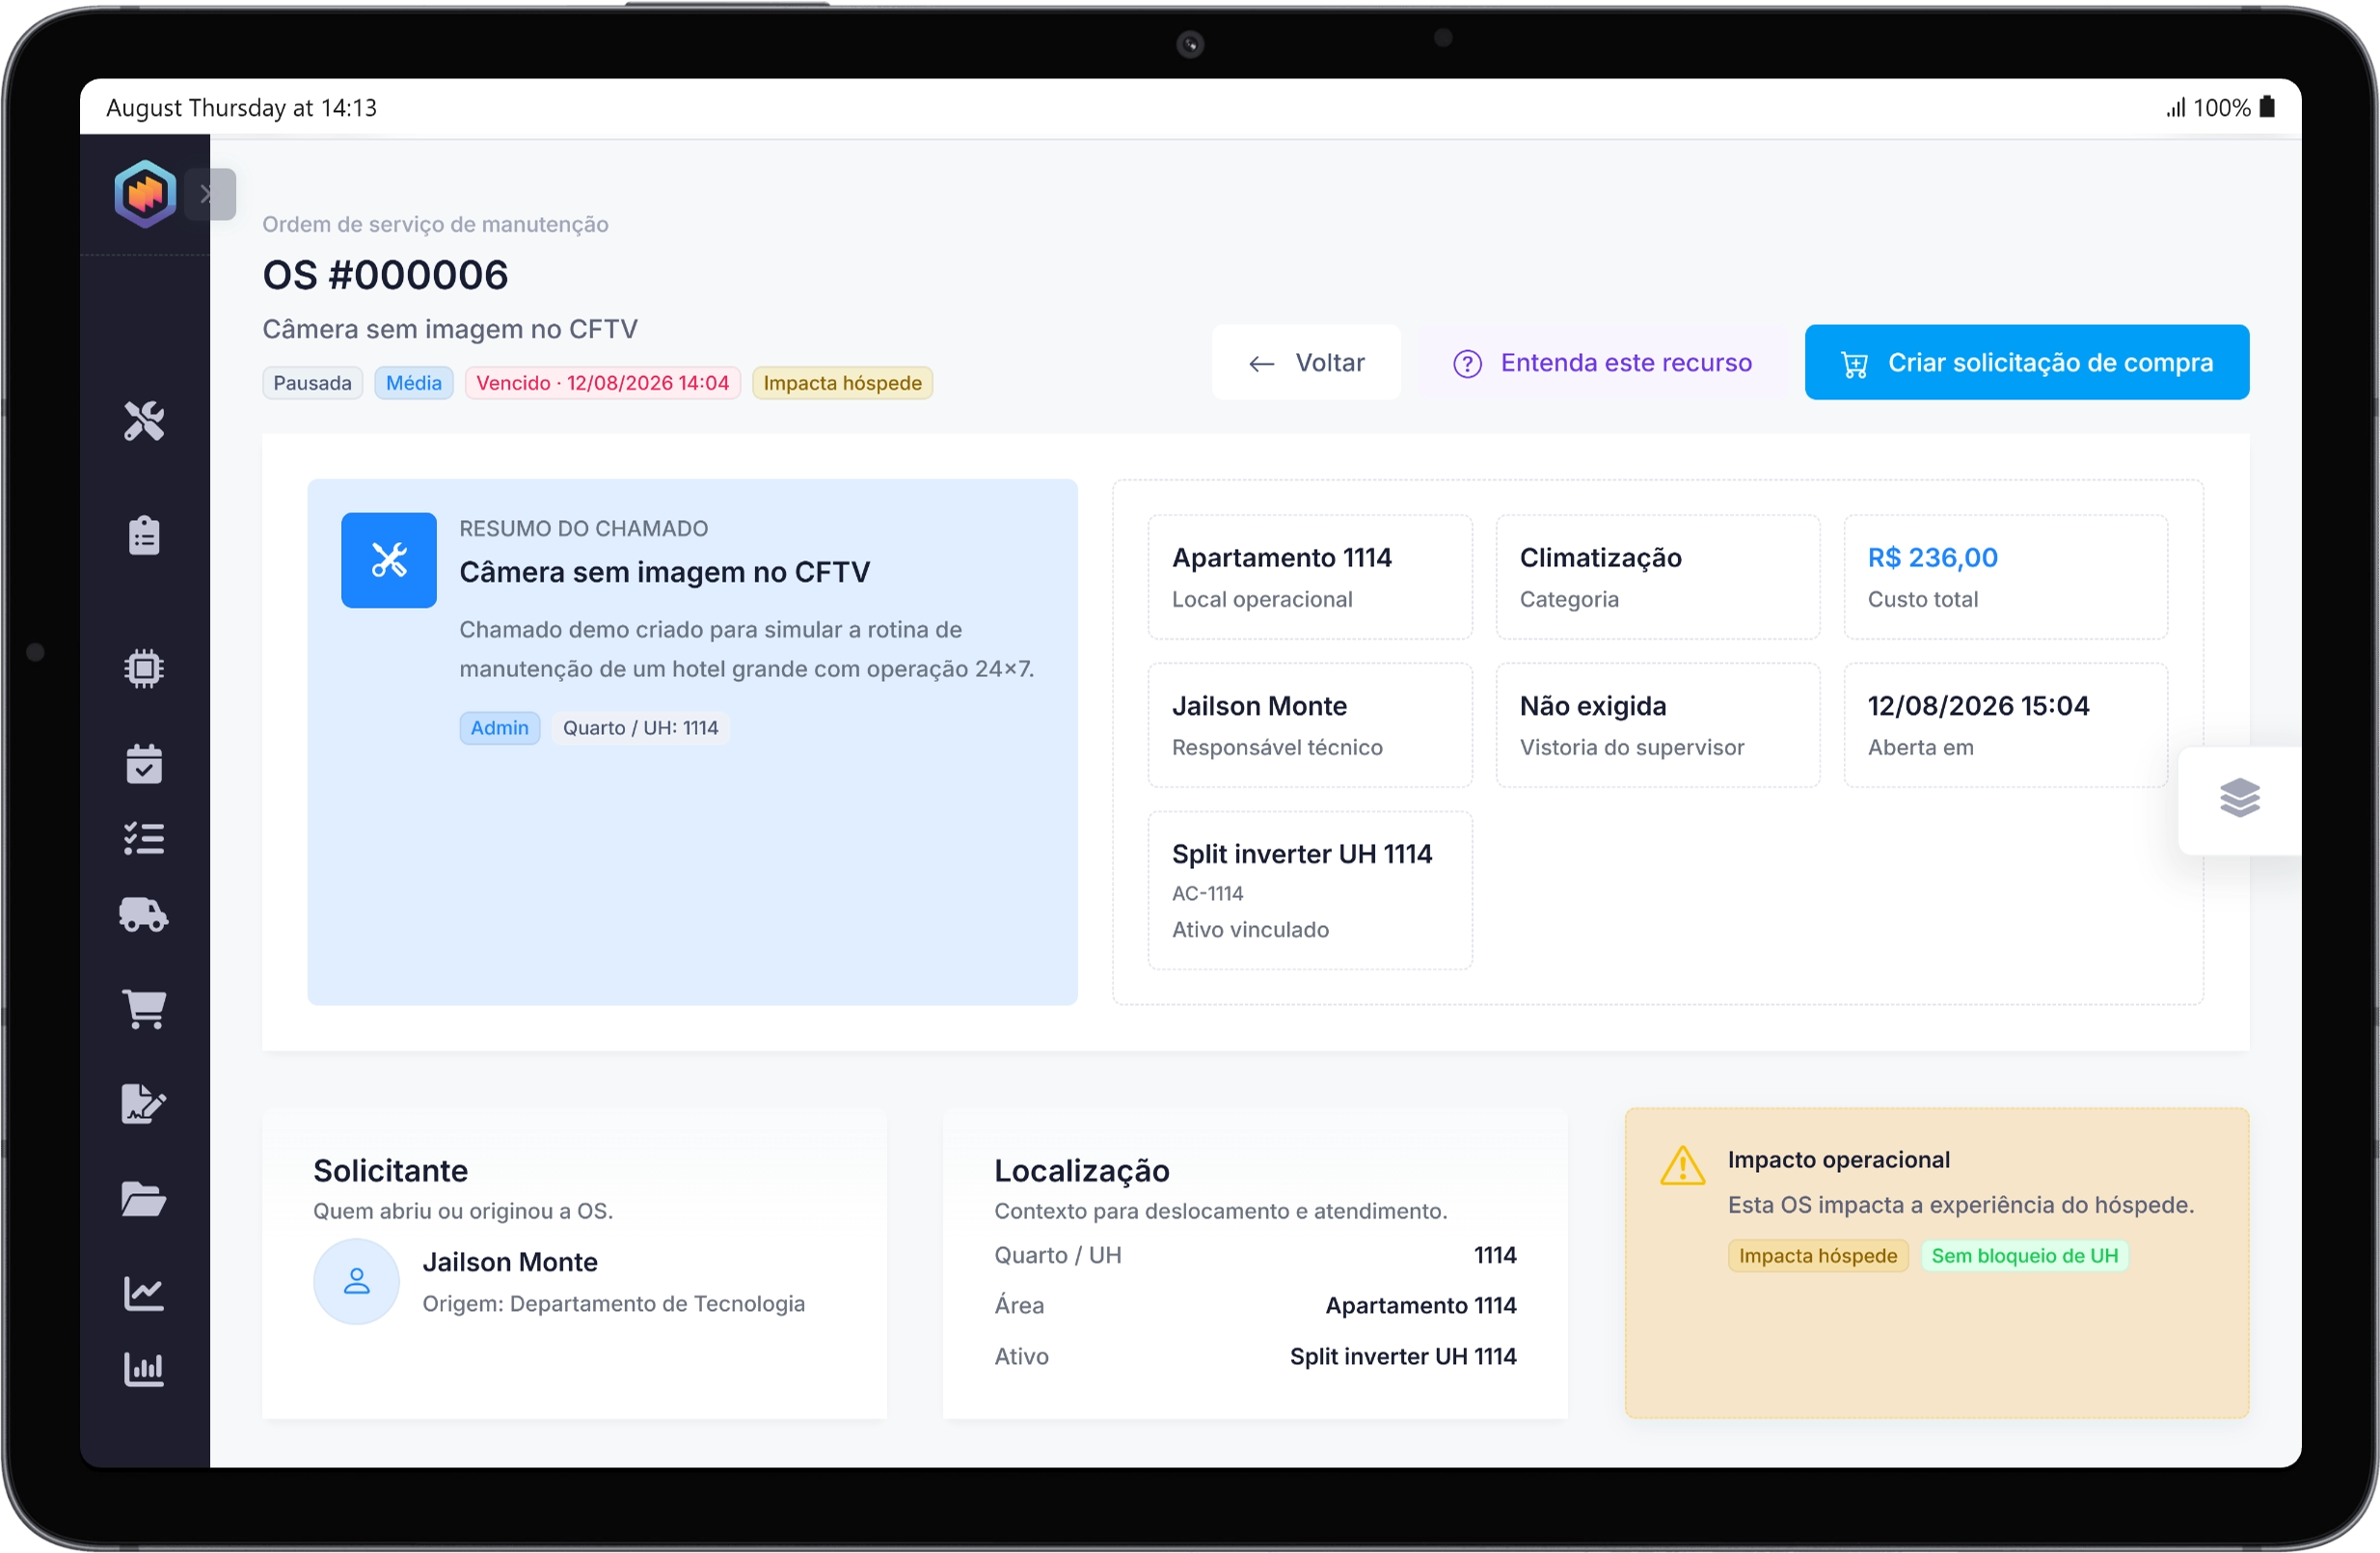2380x1553 pixels.
Task: Open Entenda este recurso help
Action: click(1603, 362)
